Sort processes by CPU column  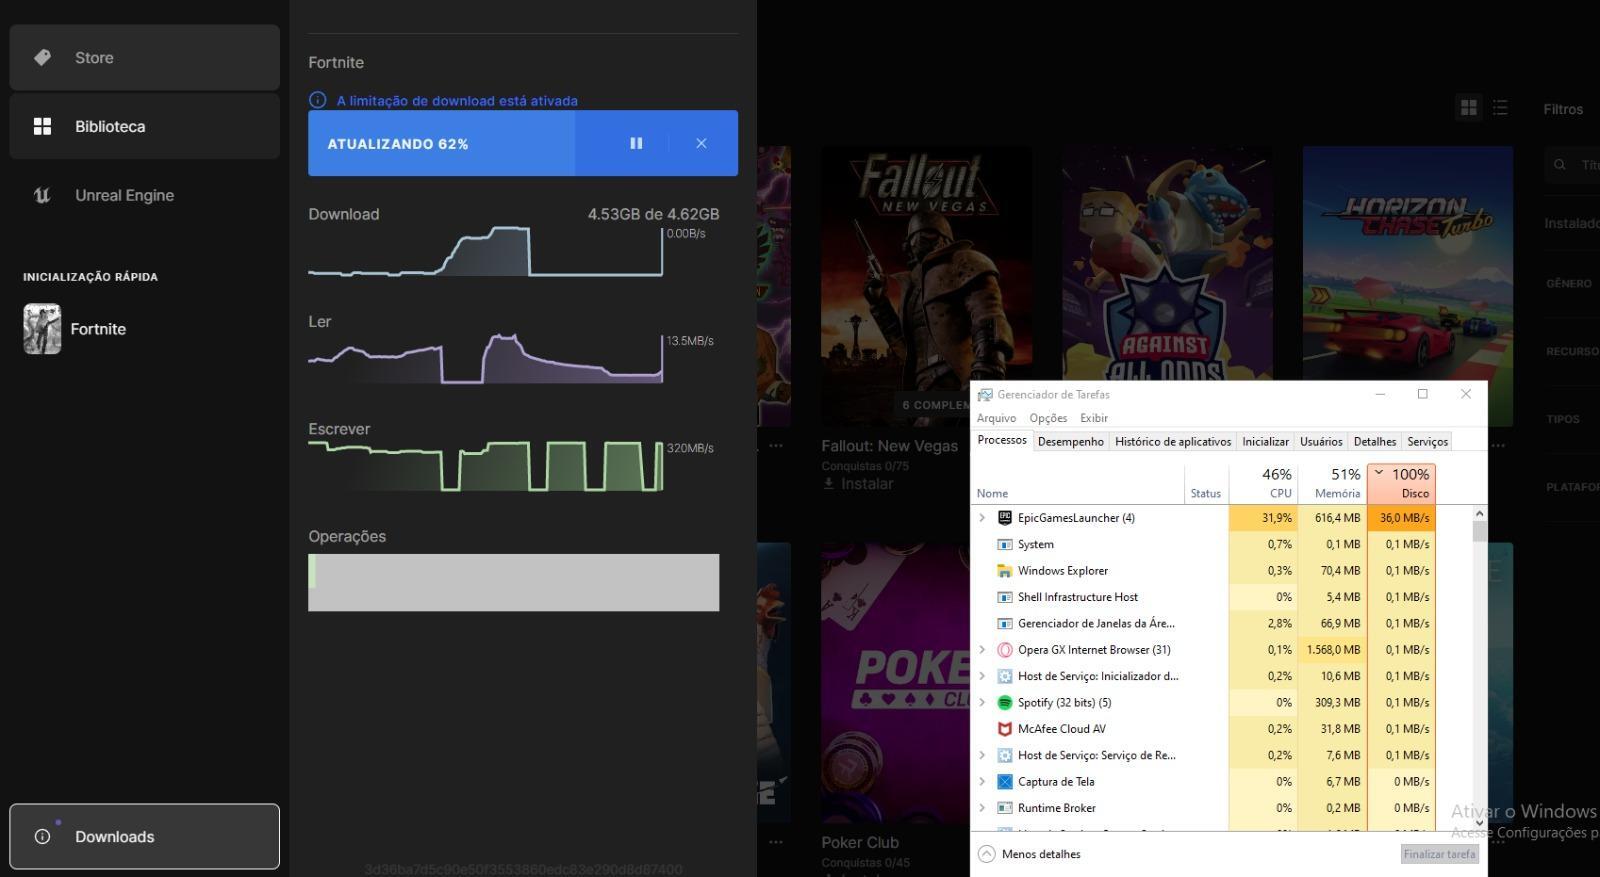[1263, 484]
